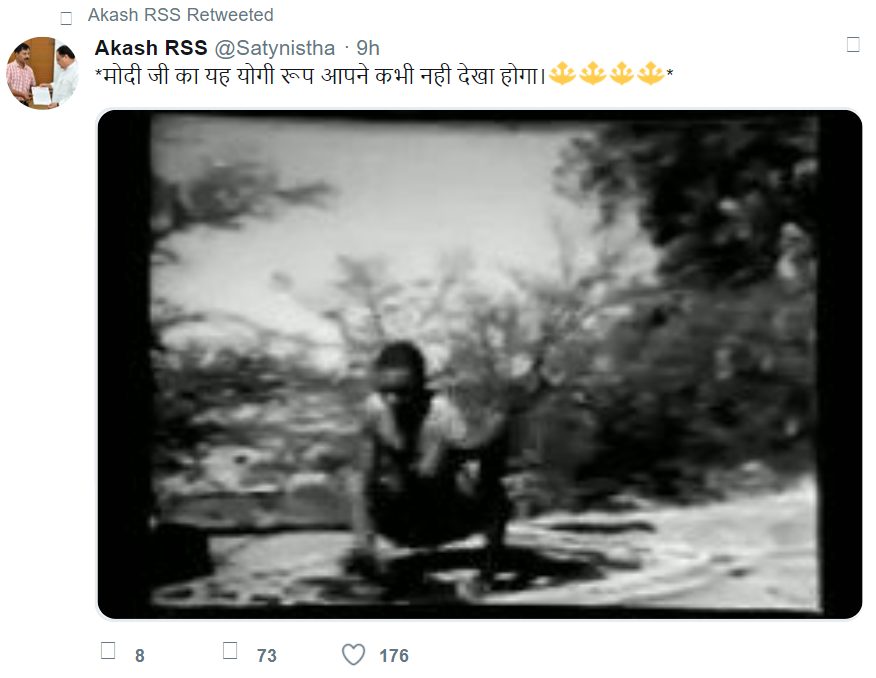
Task: Click the second lotus emoji in the tweet
Action: (x=592, y=74)
